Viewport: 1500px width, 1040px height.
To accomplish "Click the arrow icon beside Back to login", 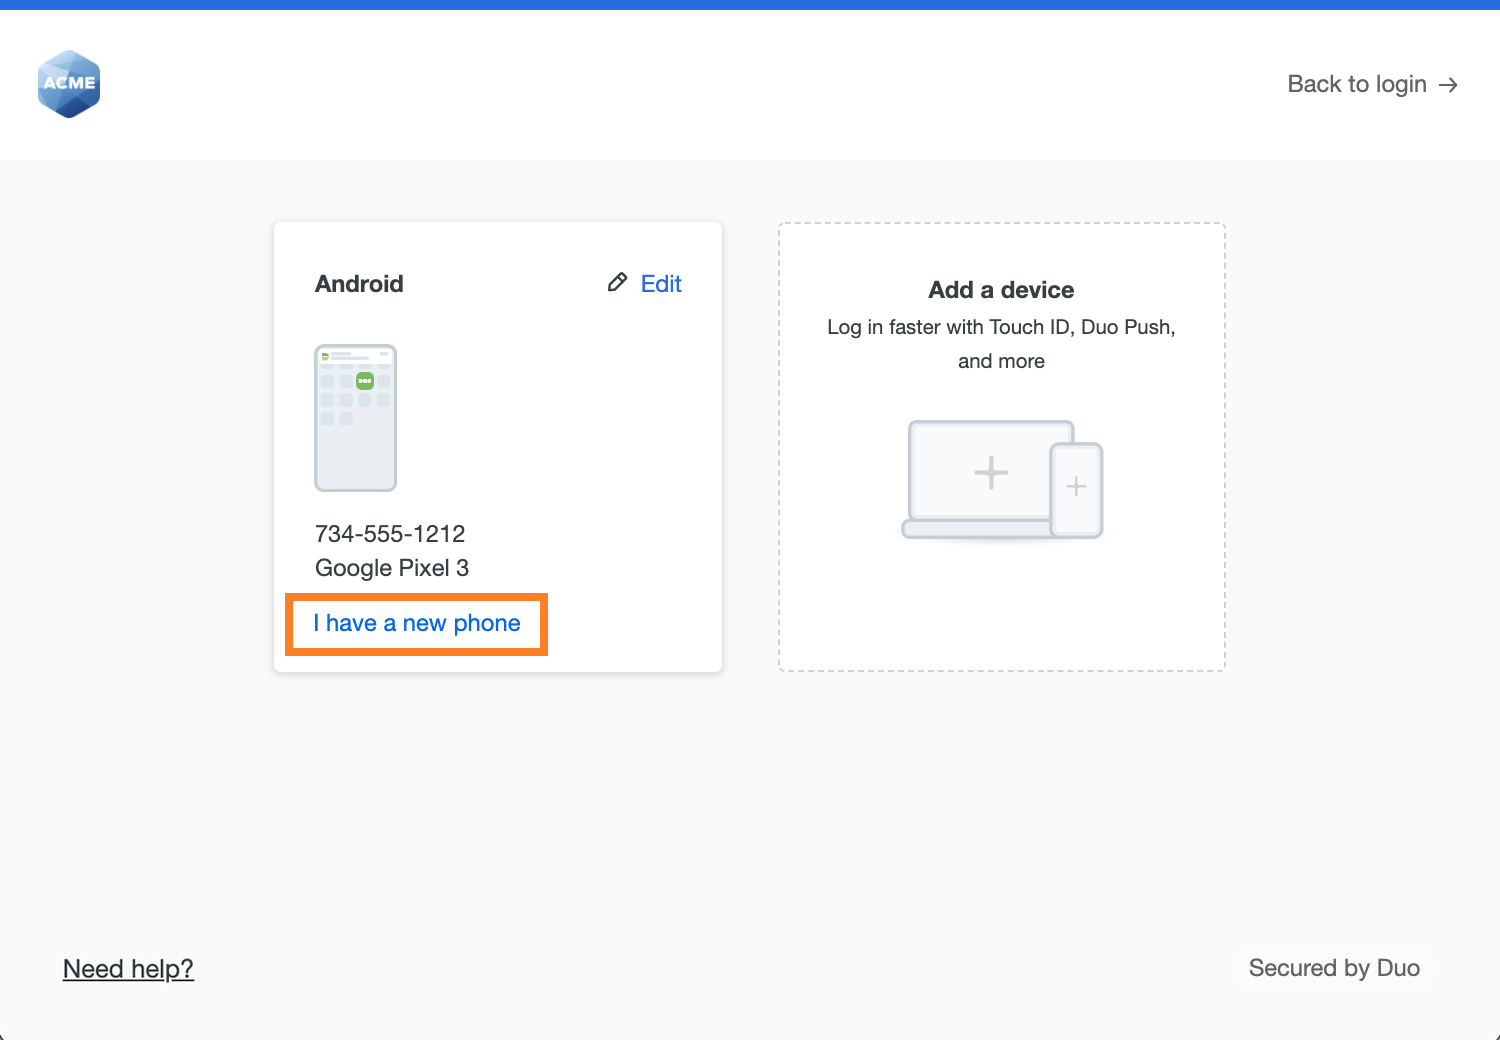I will click(x=1447, y=84).
